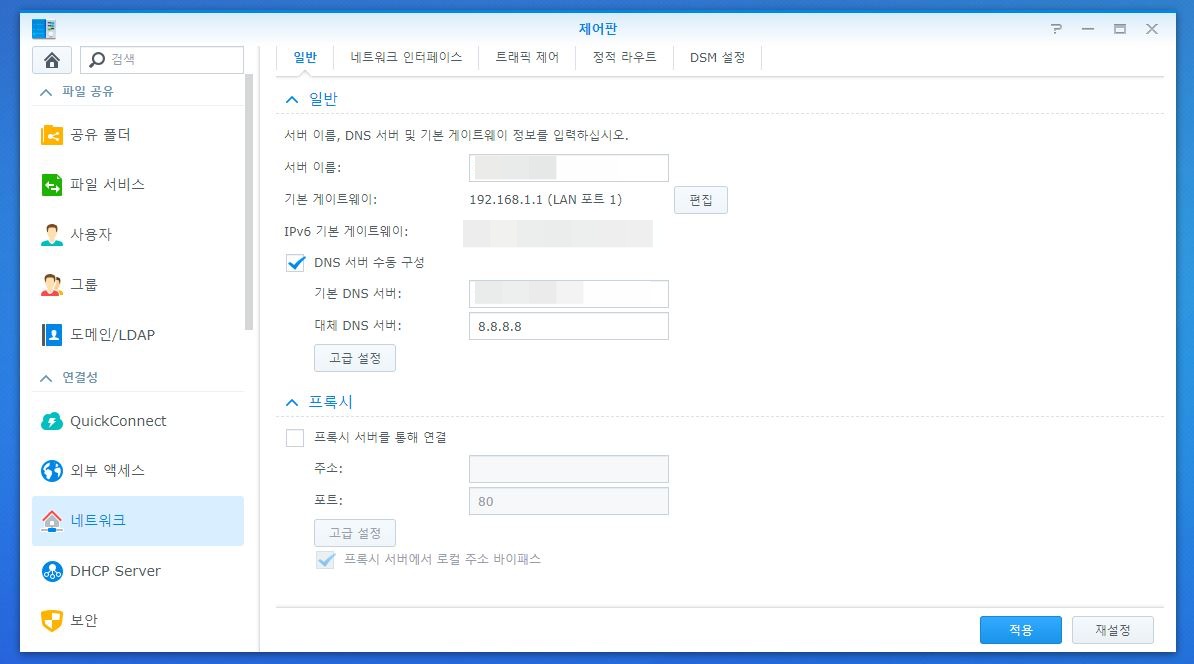Viewport: 1194px width, 664px height.
Task: Open the 공유 폴더 shared folder icon
Action: pyautogui.click(x=52, y=135)
